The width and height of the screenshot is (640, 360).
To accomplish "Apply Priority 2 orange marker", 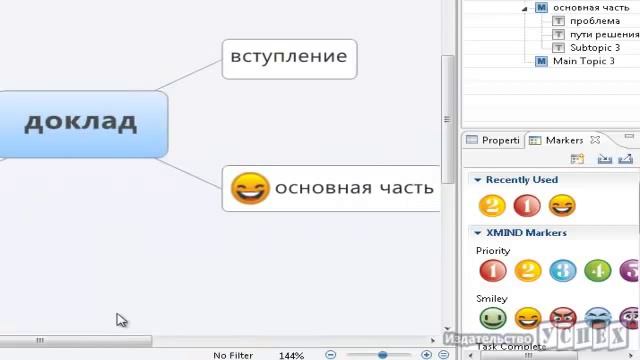I will [x=528, y=271].
